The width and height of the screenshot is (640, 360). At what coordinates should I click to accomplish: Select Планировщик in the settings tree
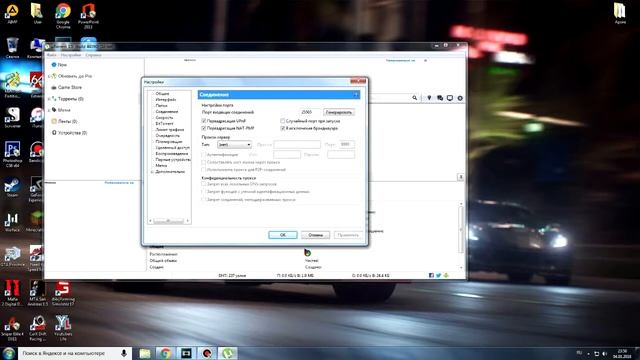169,142
